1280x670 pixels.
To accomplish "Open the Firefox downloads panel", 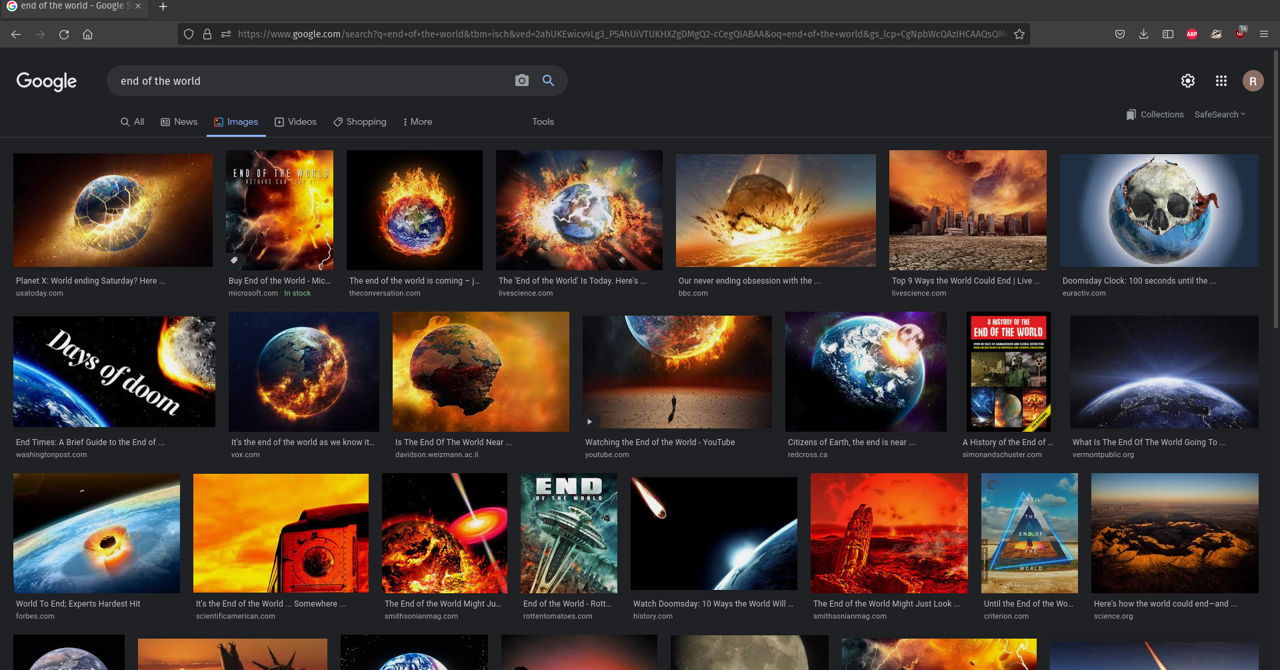I will pyautogui.click(x=1143, y=34).
